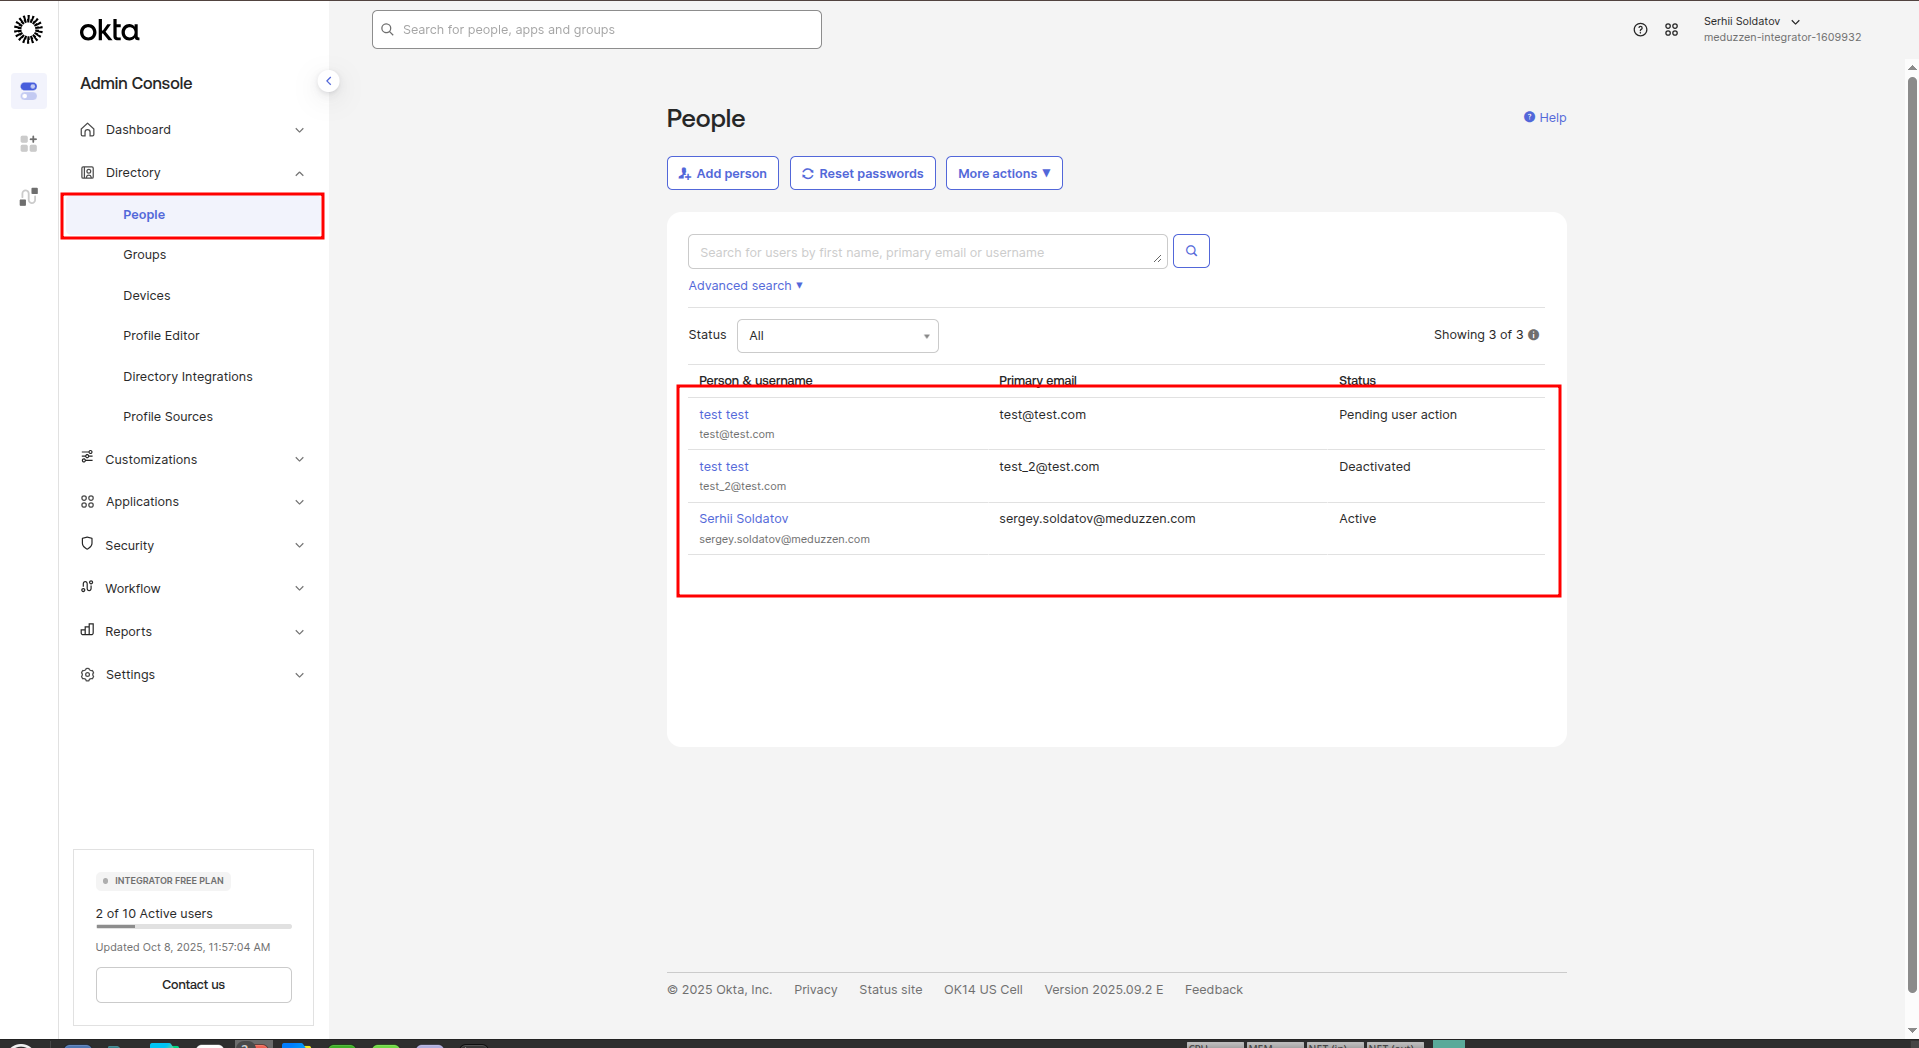The height and width of the screenshot is (1048, 1919).
Task: Click the Primary email column header
Action: 1038,381
